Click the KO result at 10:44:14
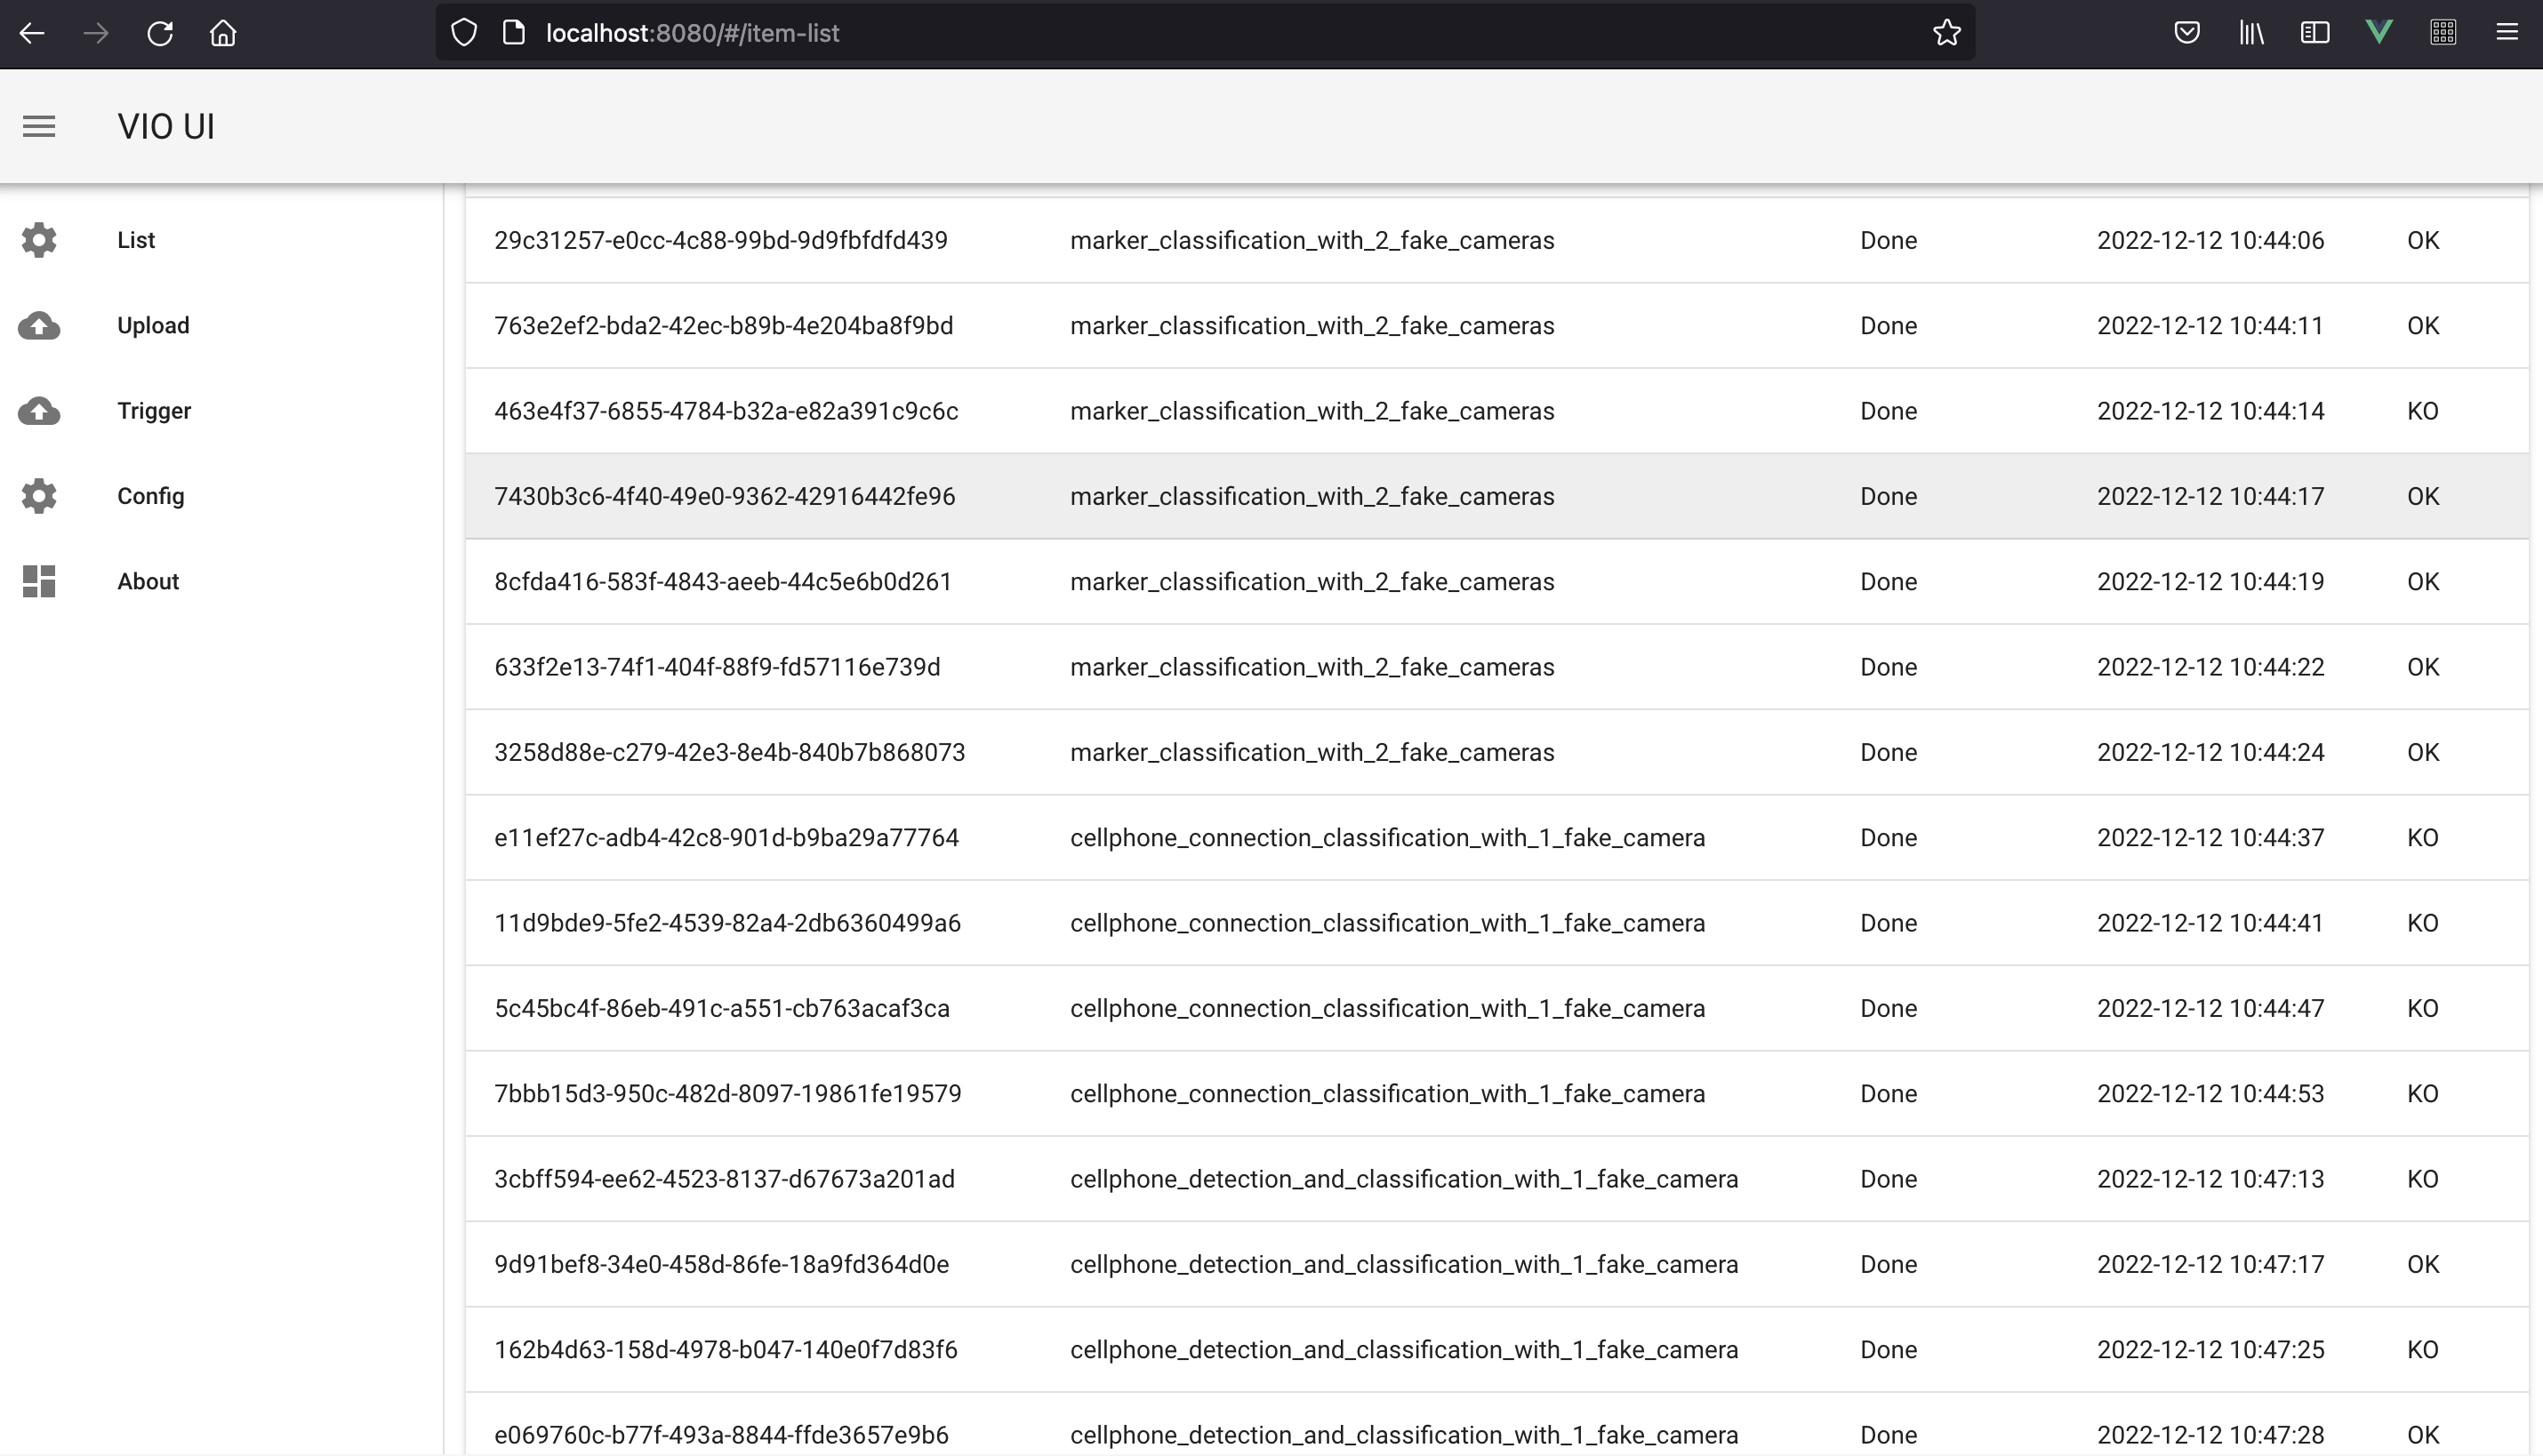 pyautogui.click(x=2422, y=411)
